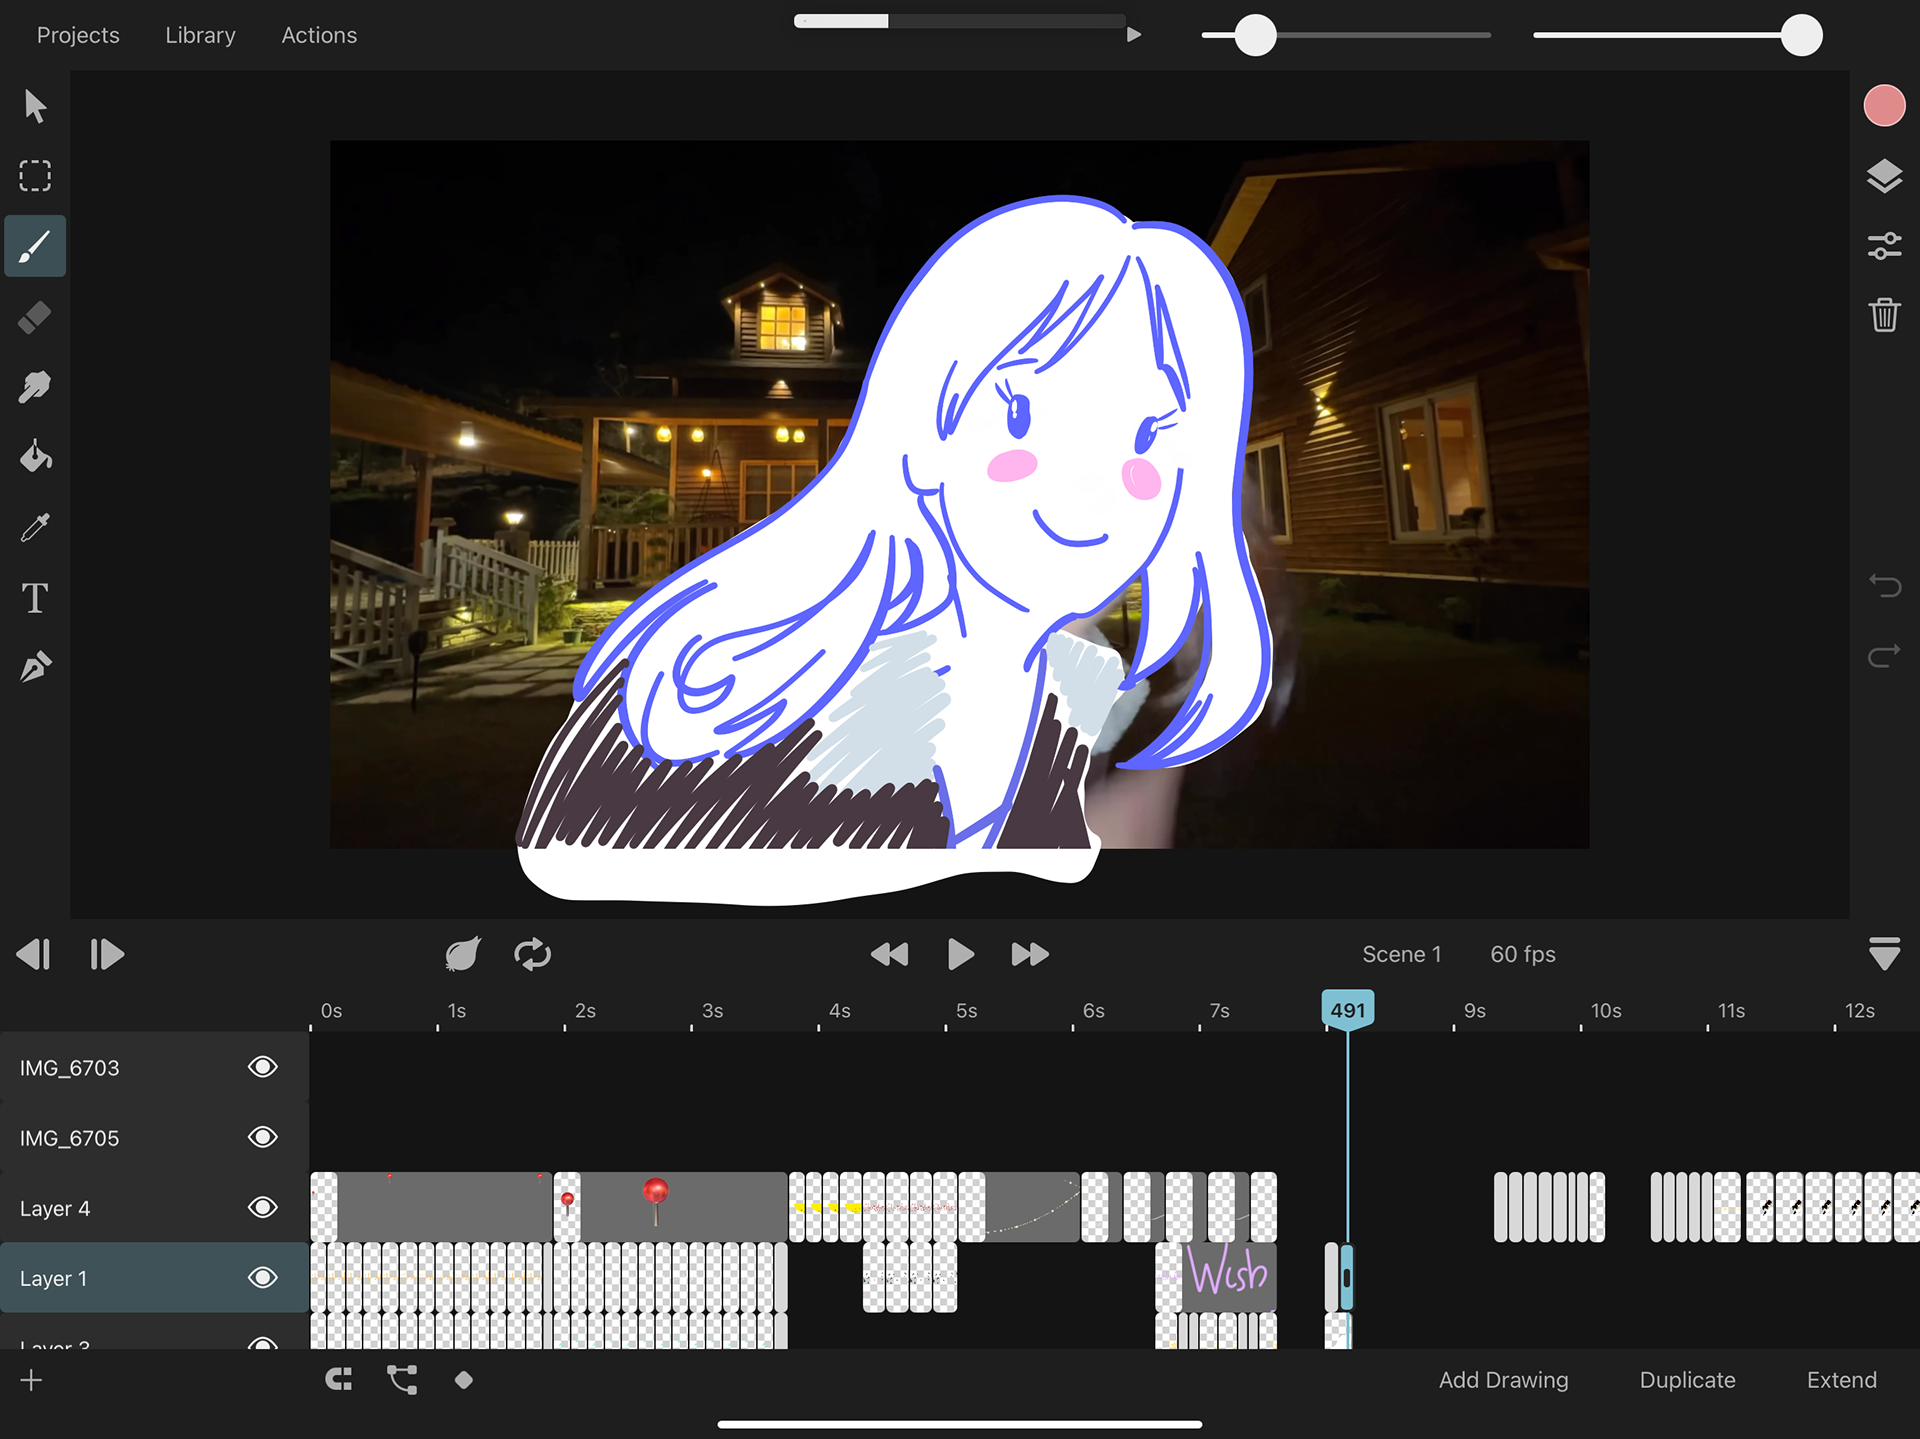This screenshot has width=1920, height=1439.
Task: Hide Layer 1 using eye icon
Action: pos(262,1278)
